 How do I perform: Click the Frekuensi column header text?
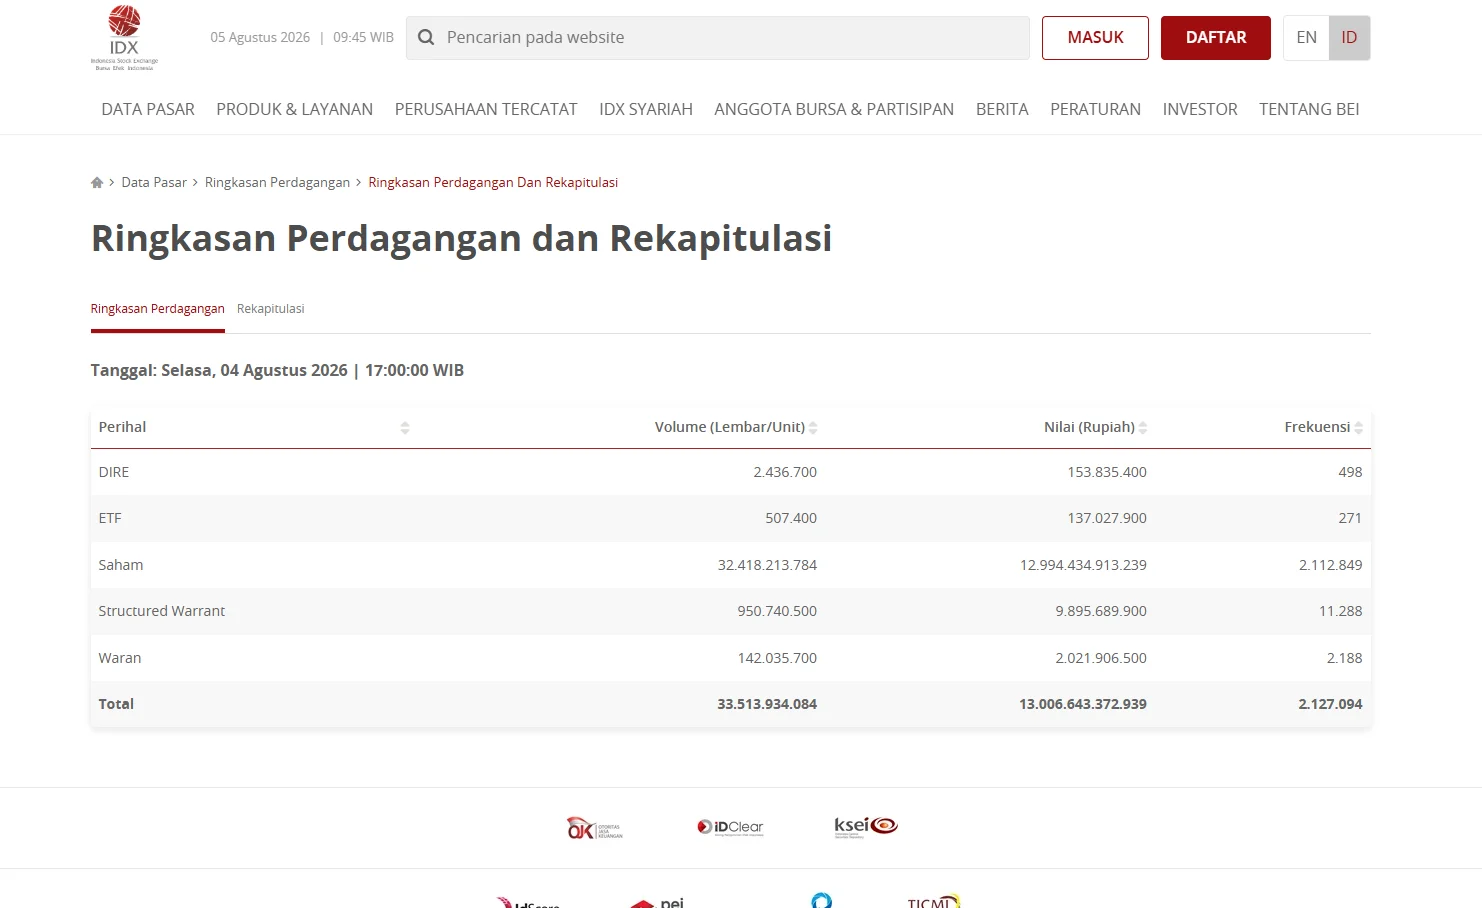tap(1317, 427)
